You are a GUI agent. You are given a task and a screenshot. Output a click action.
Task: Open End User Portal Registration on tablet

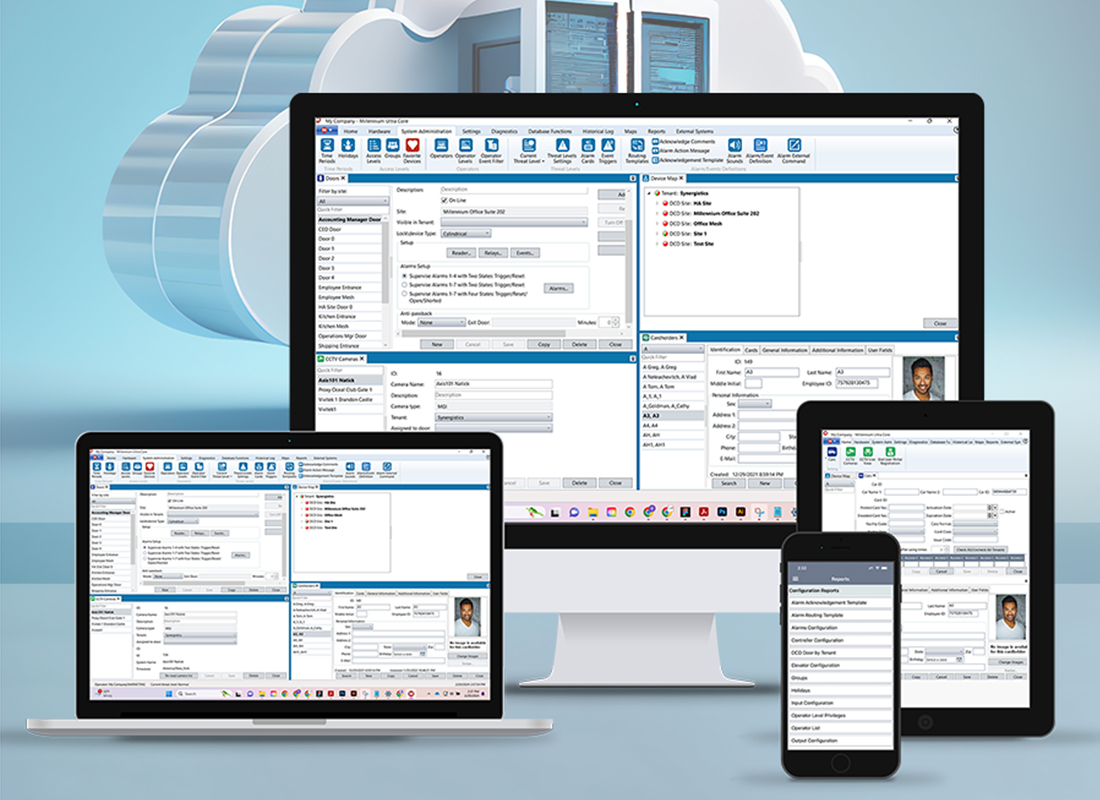click(x=890, y=455)
